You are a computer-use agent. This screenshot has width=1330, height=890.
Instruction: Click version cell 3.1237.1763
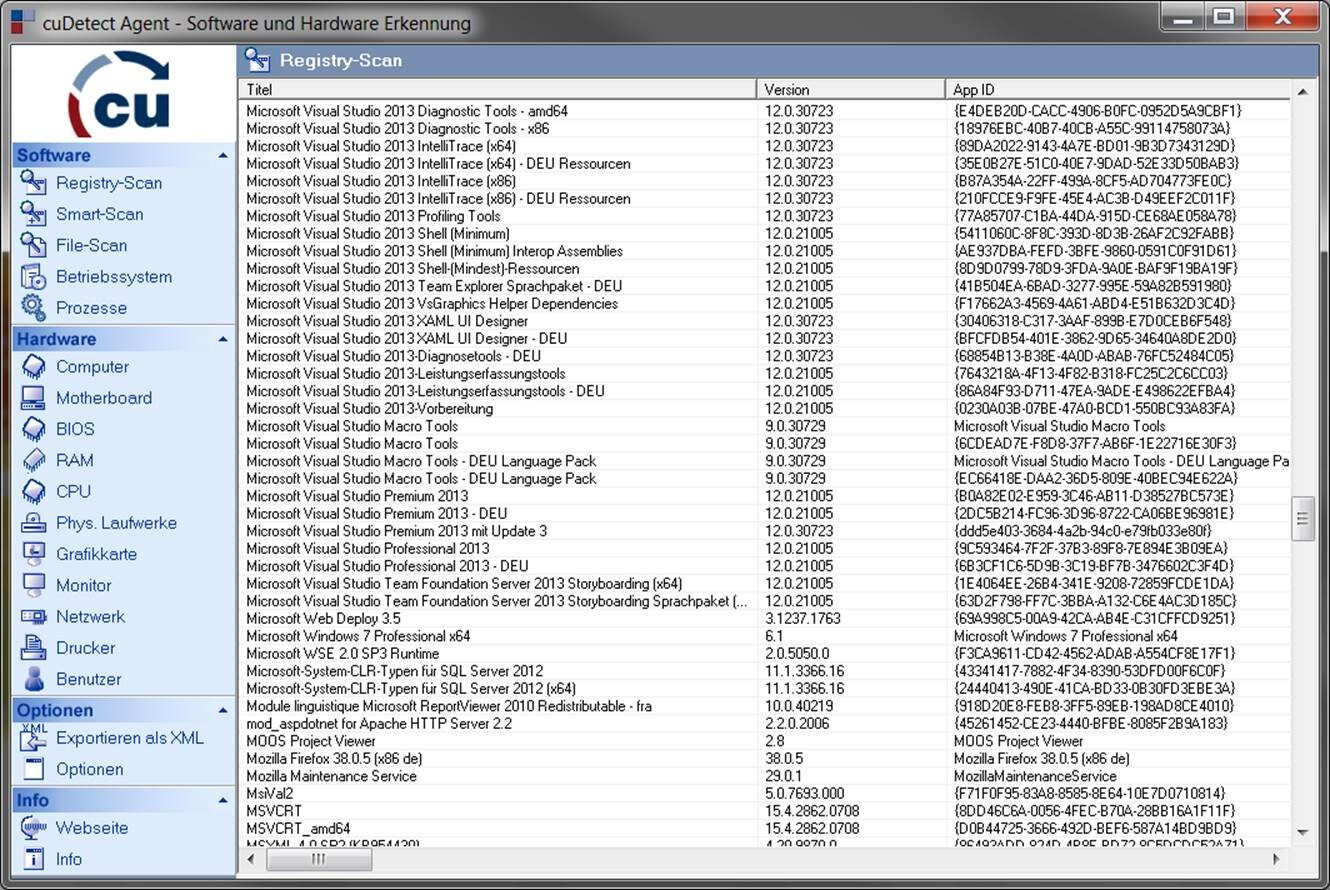(x=803, y=619)
